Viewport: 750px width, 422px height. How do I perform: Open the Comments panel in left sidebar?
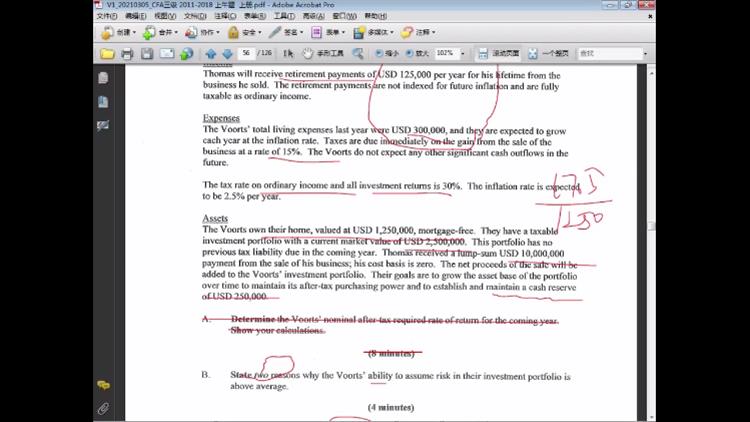pyautogui.click(x=102, y=385)
